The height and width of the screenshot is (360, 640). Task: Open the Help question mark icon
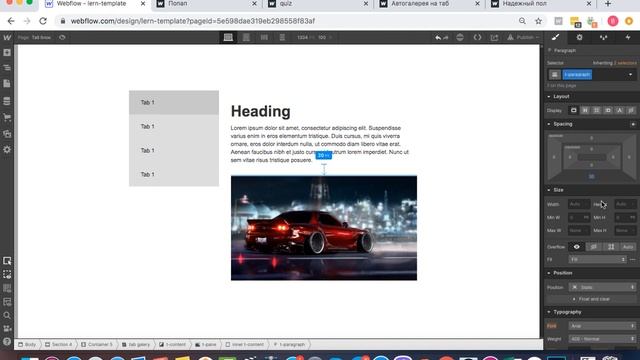point(7,341)
